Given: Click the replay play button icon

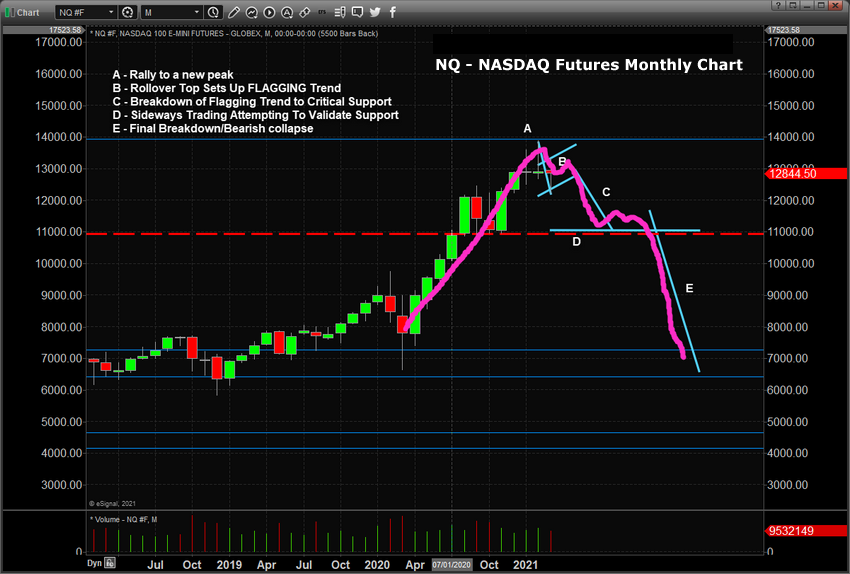Looking at the screenshot, I should coord(269,12).
